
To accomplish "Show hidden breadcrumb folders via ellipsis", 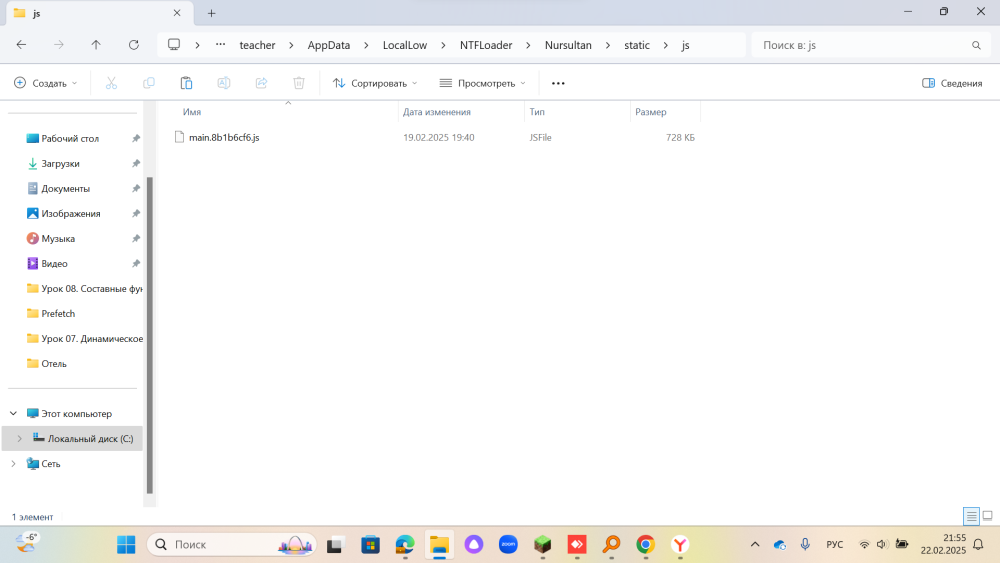I will [x=220, y=45].
